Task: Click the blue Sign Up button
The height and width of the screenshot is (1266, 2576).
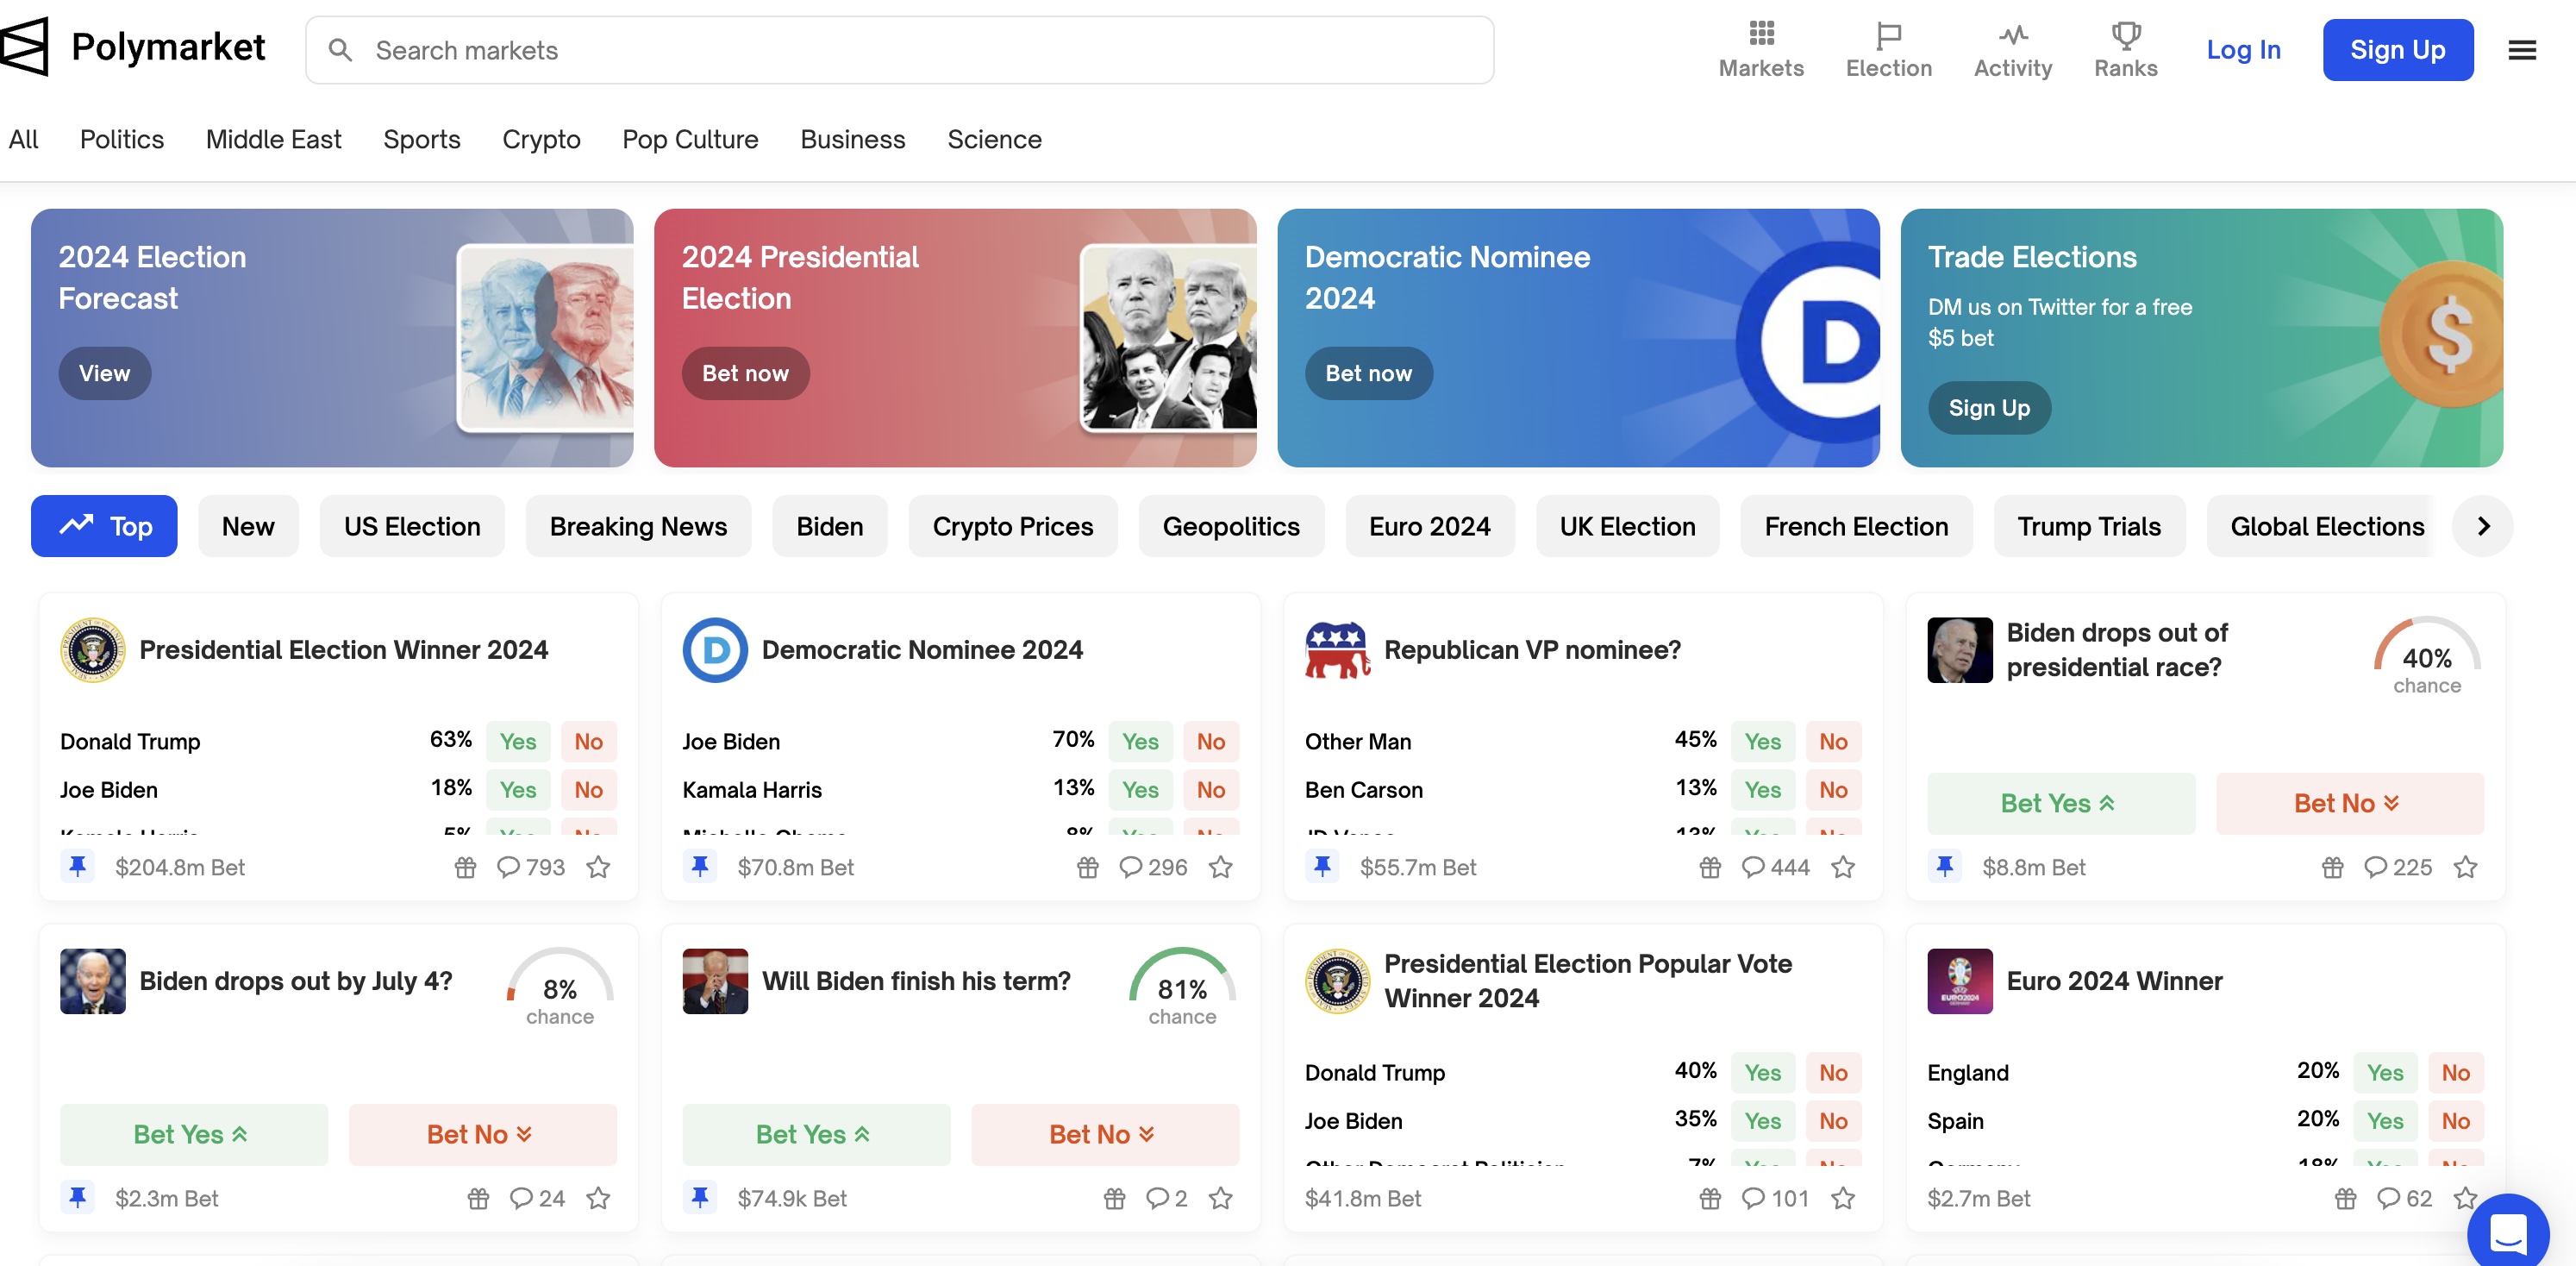Action: pyautogui.click(x=2397, y=50)
